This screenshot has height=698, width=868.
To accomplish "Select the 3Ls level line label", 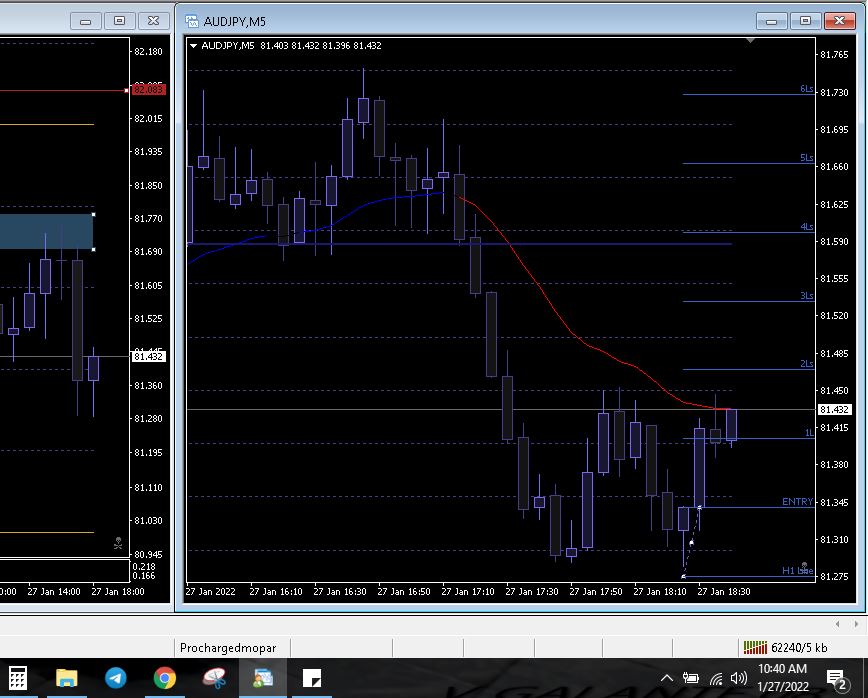I will (x=807, y=296).
